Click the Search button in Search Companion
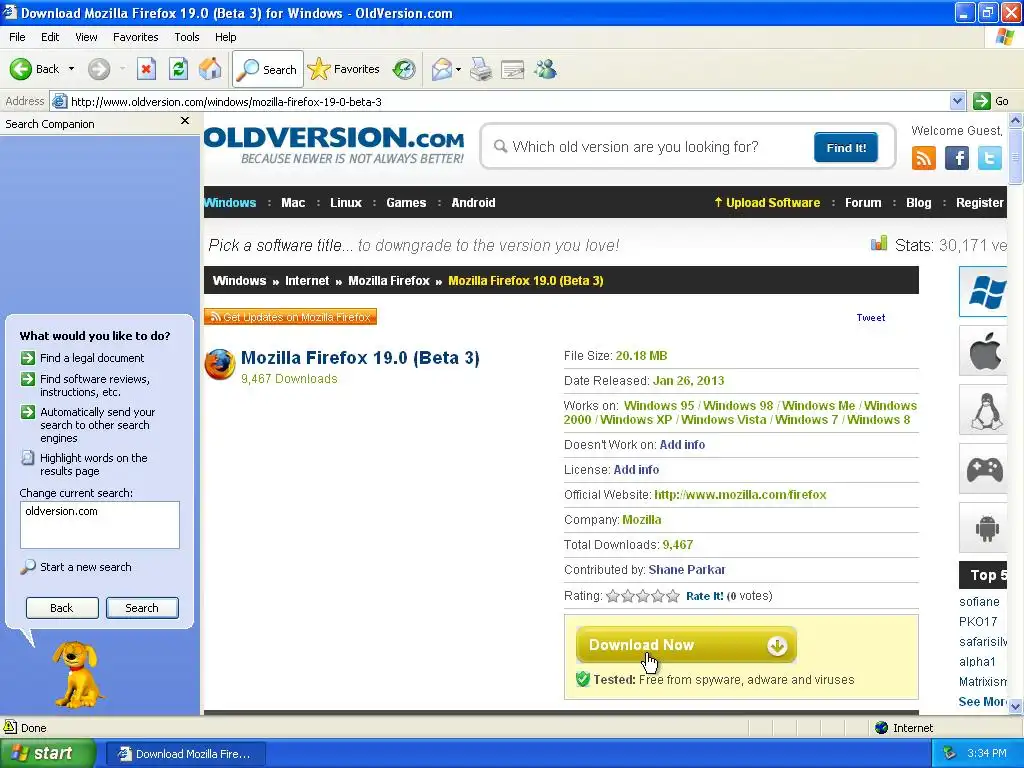 [x=142, y=608]
